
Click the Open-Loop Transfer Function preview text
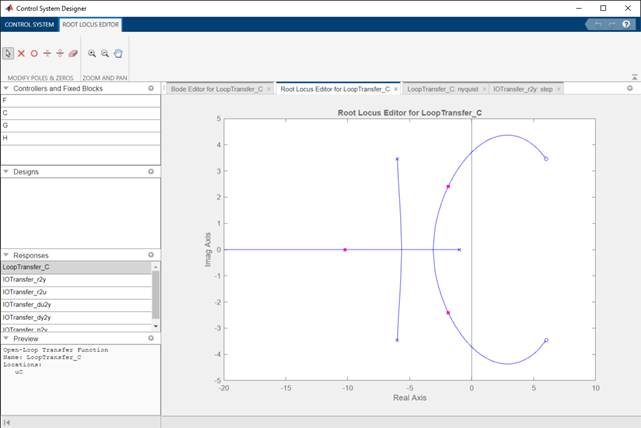click(56, 350)
